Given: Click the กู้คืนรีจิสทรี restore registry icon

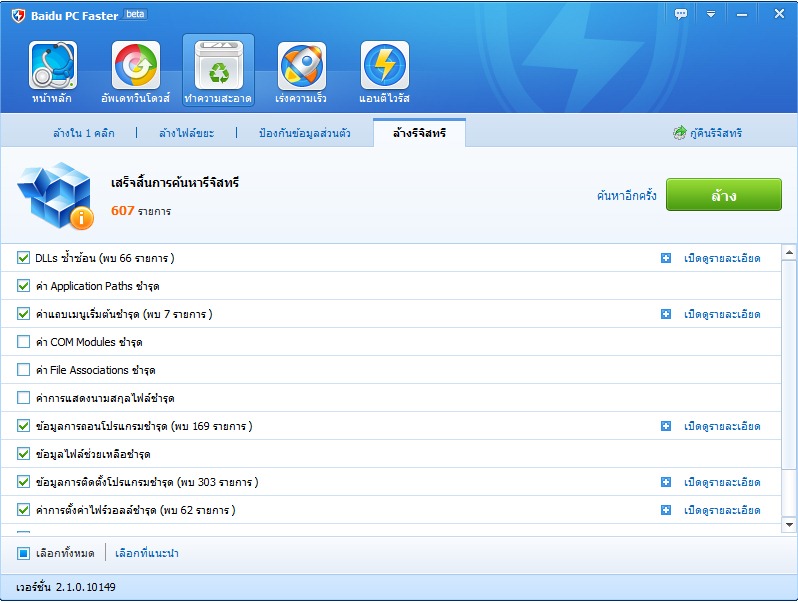Looking at the screenshot, I should click(680, 133).
